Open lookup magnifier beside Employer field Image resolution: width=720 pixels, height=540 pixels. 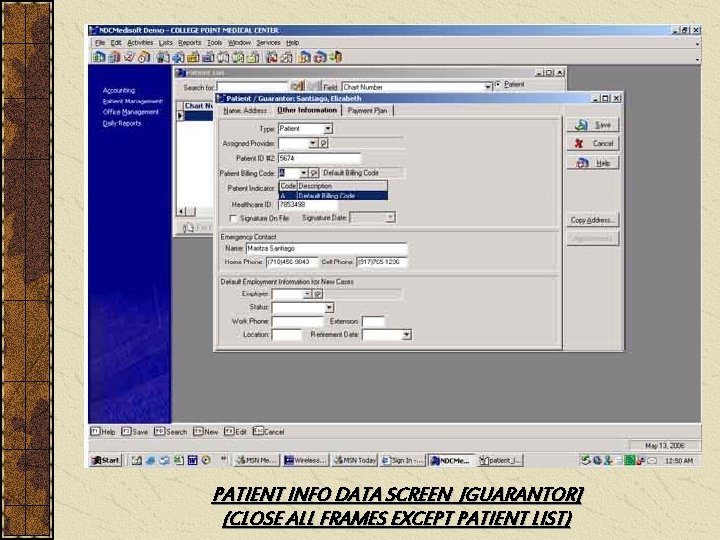[318, 294]
